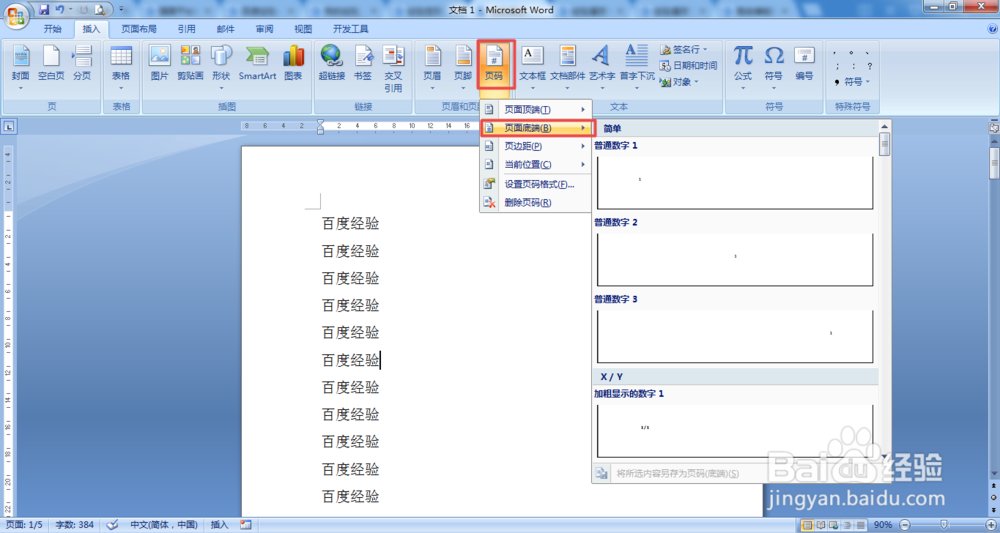Open the Header (页眉) dropdown
1000x533 pixels.
pyautogui.click(x=432, y=68)
